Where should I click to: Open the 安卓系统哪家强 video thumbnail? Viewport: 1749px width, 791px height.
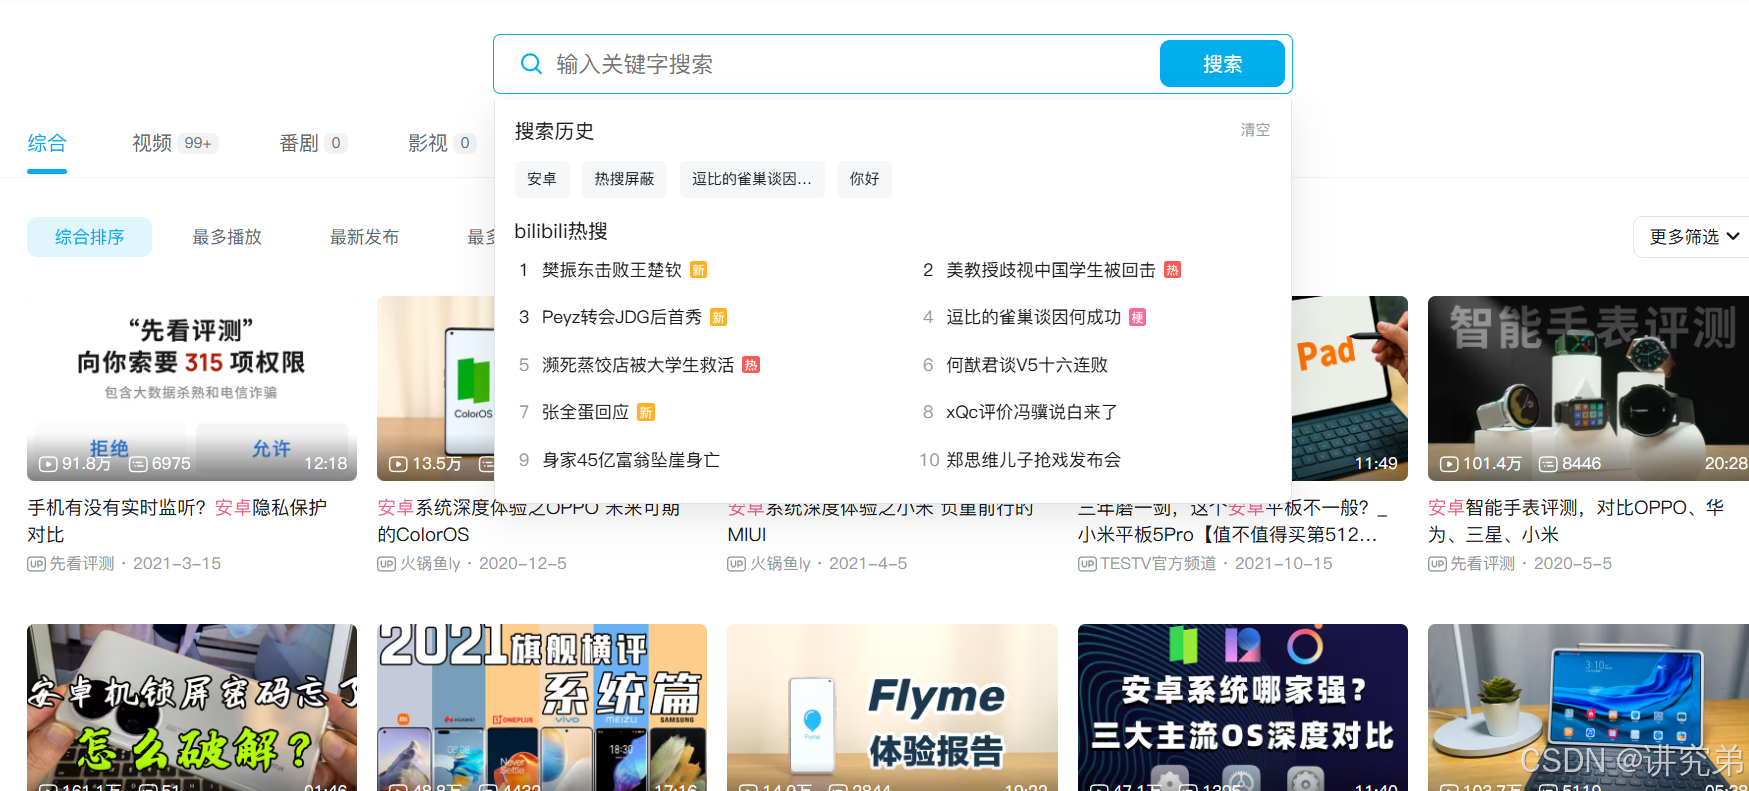[1243, 707]
